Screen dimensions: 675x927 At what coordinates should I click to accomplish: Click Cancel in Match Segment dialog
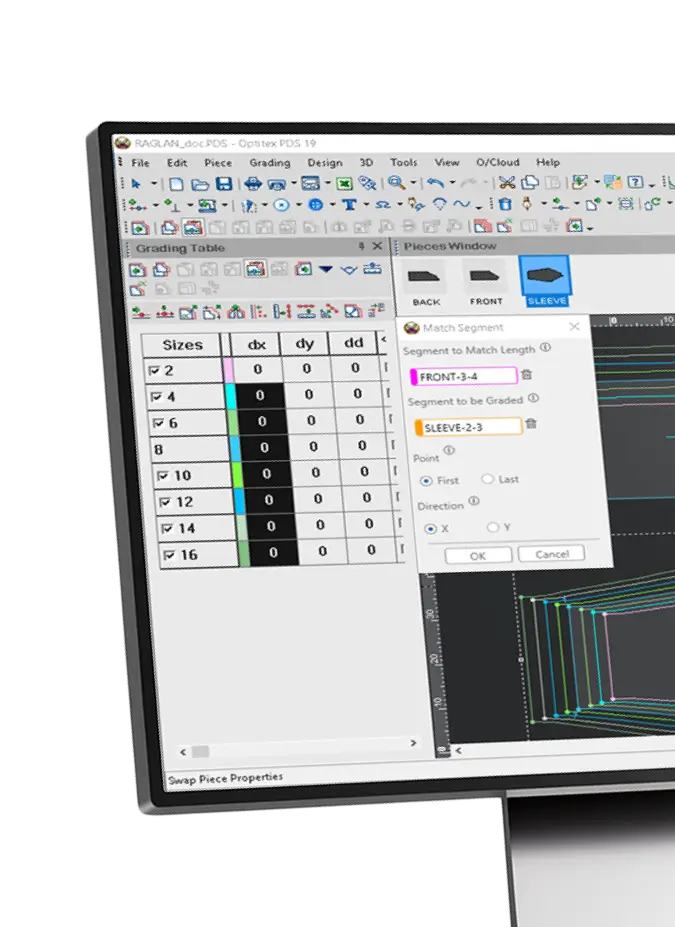coord(551,554)
